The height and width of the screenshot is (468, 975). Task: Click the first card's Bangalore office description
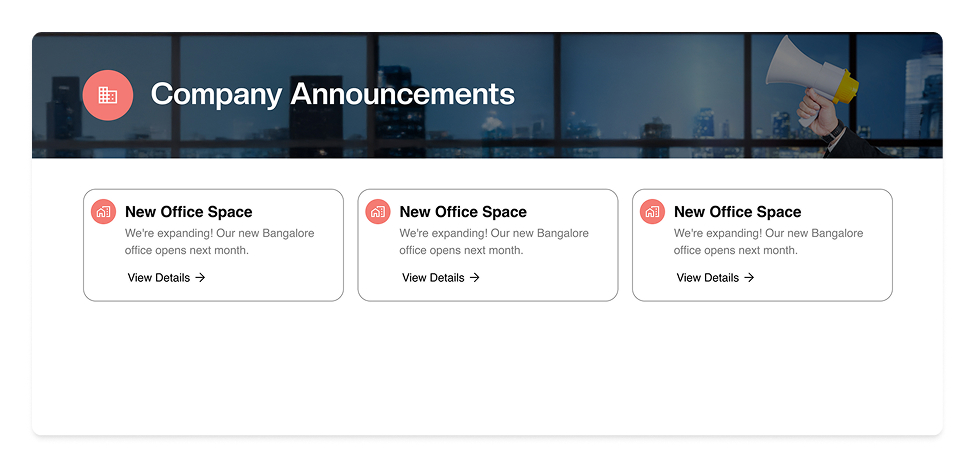219,242
